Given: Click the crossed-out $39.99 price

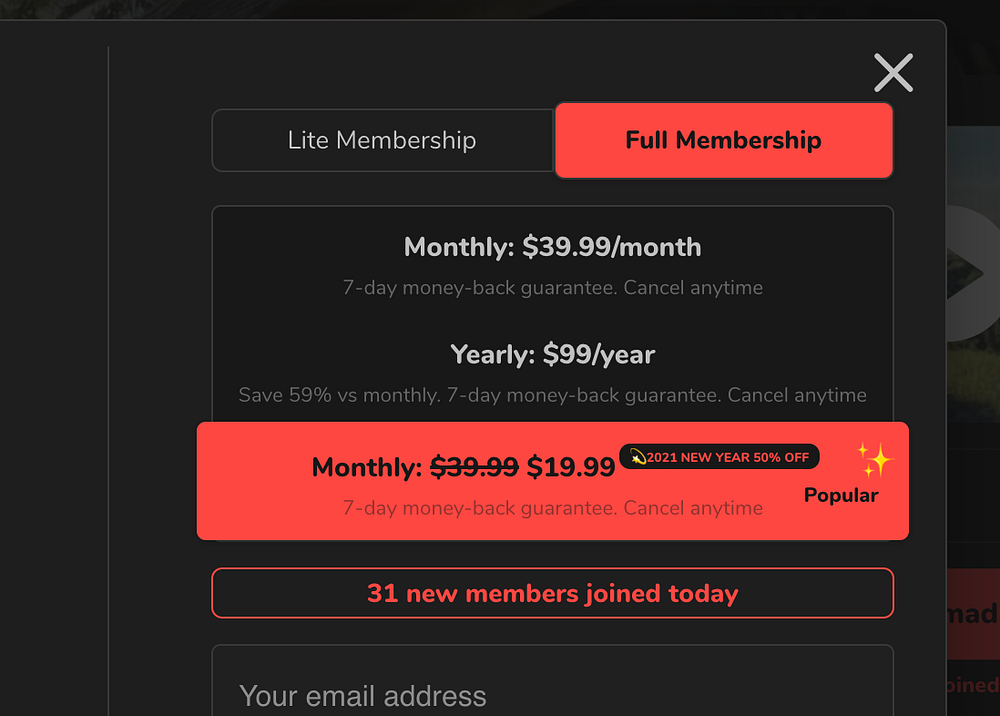Looking at the screenshot, I should [x=474, y=467].
